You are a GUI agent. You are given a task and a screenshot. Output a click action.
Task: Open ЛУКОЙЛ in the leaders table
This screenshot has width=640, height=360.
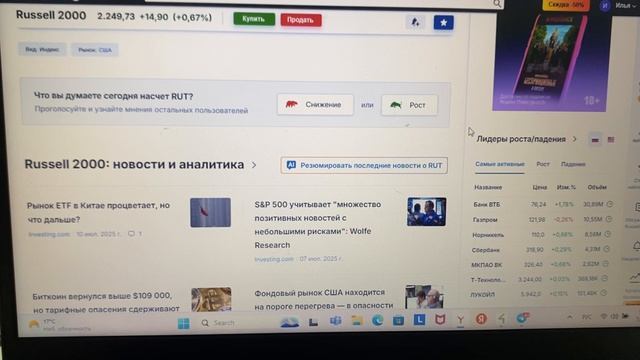point(482,294)
